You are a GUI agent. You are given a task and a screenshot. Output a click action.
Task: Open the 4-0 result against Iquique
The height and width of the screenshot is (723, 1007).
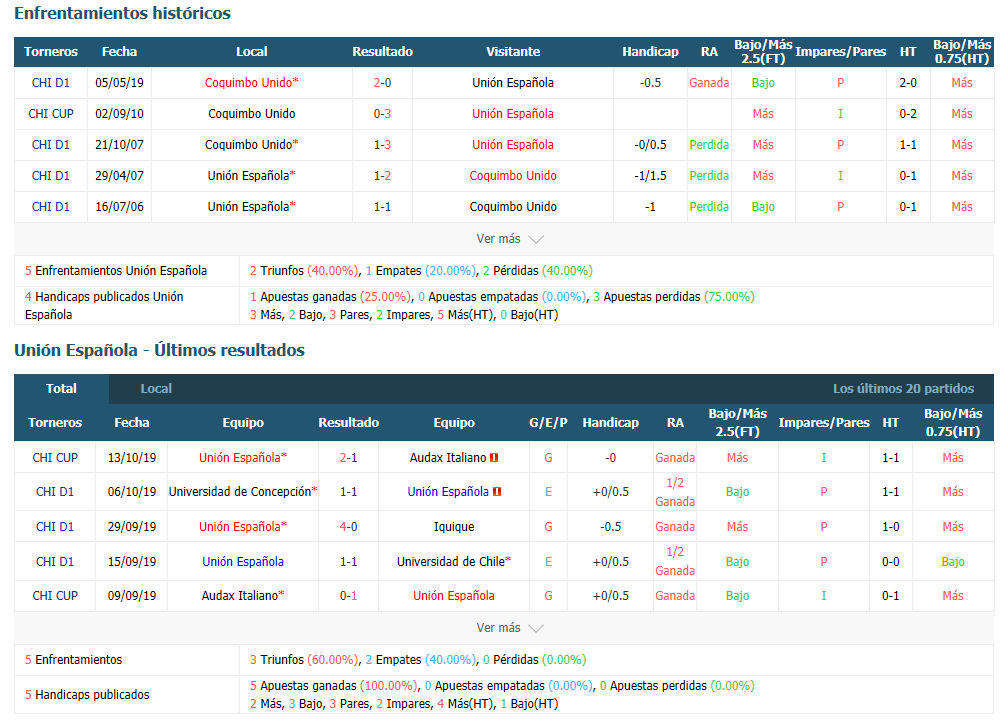pyautogui.click(x=348, y=527)
